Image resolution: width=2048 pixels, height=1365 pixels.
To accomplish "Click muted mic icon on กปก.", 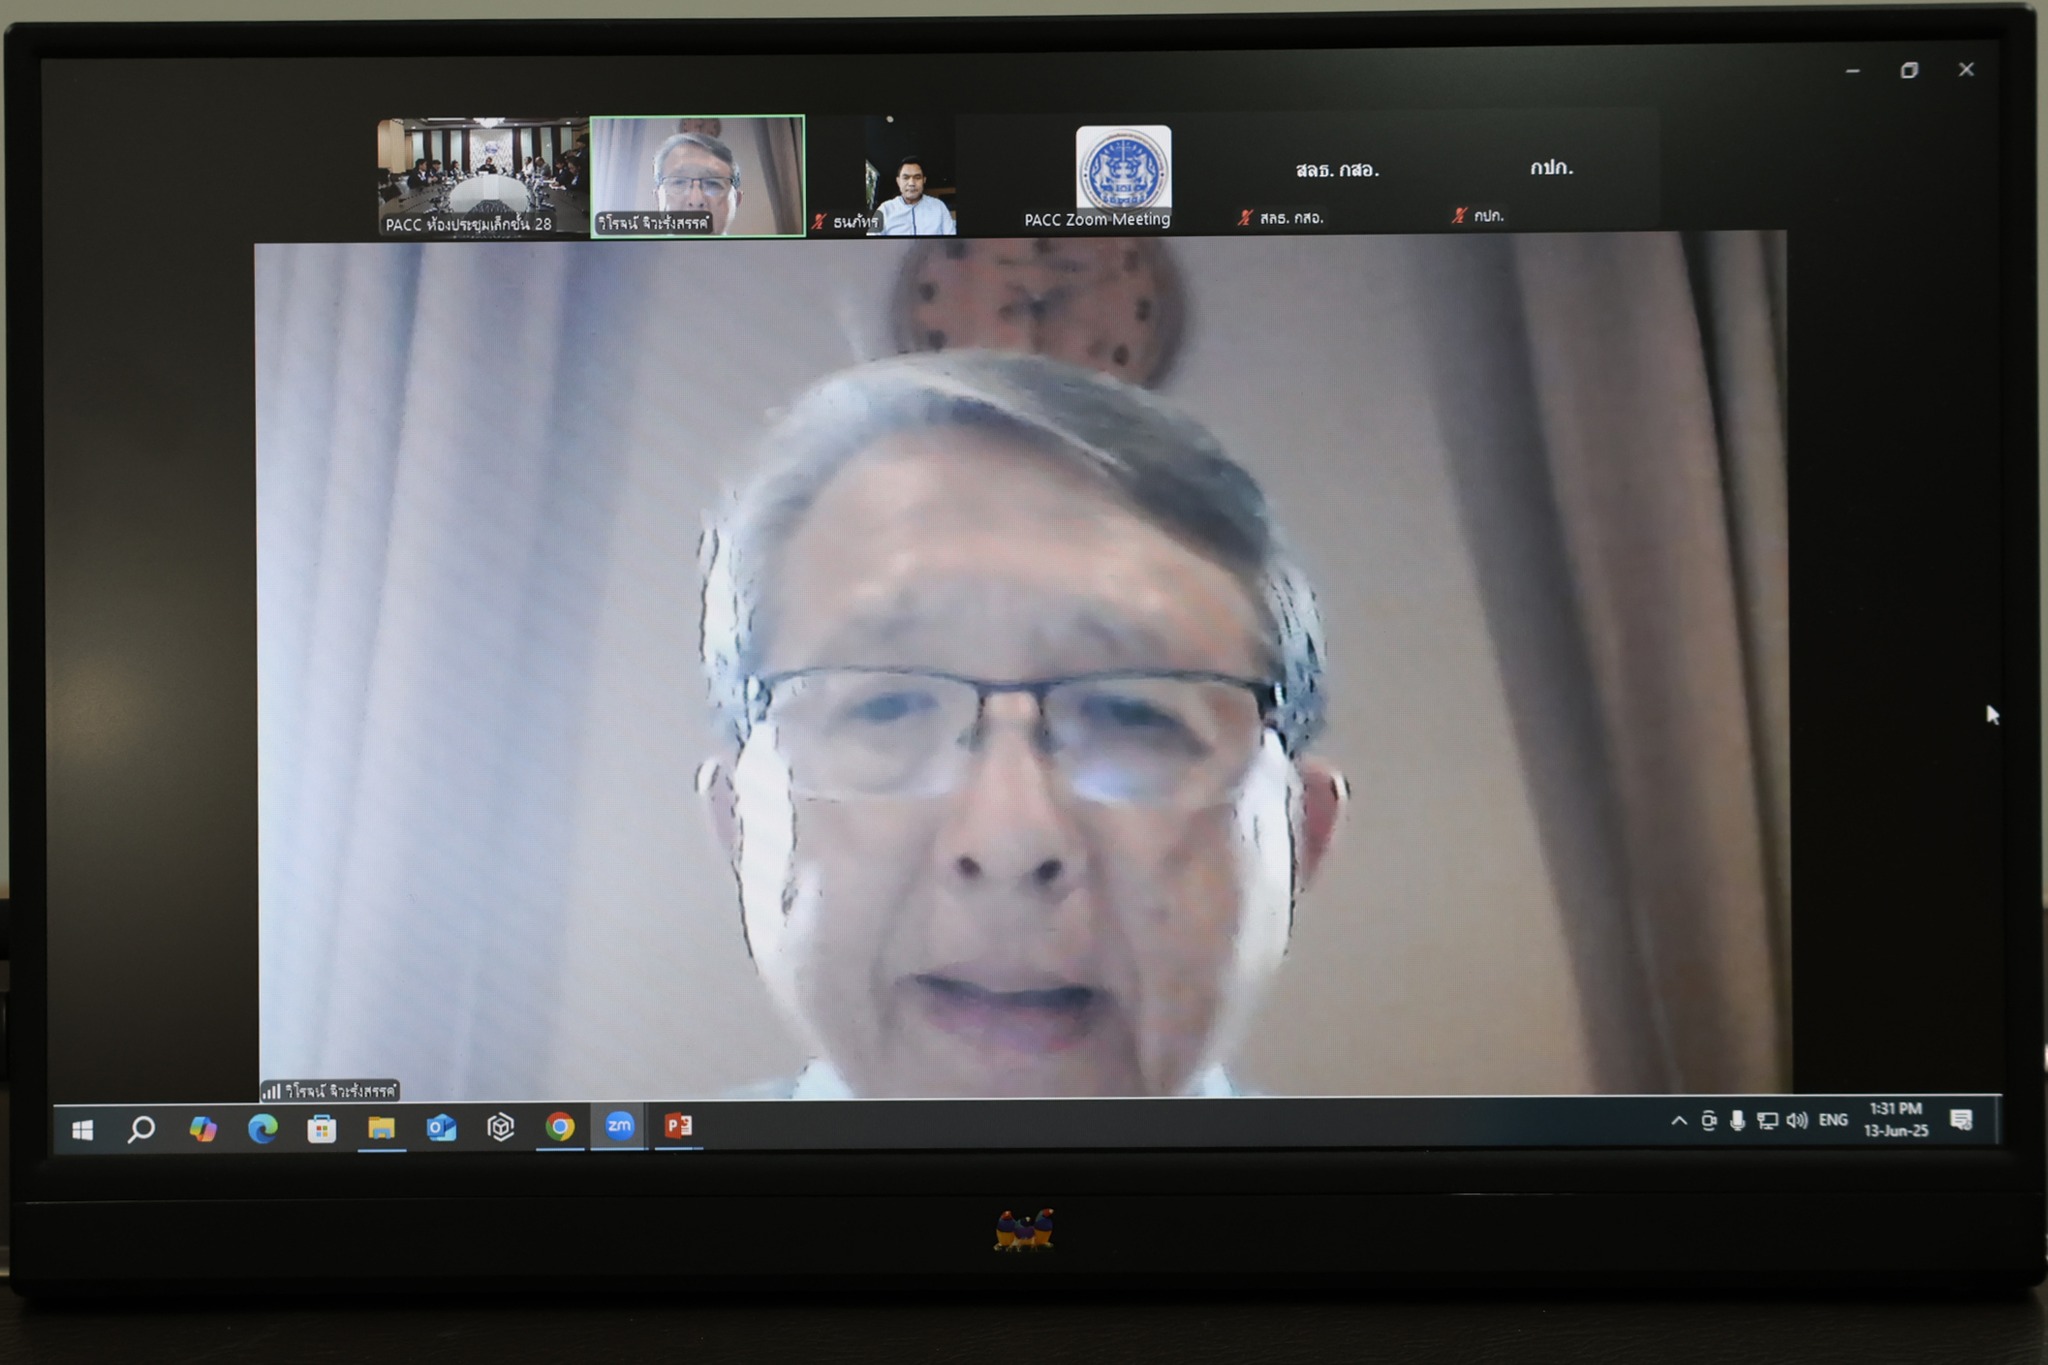I will point(1459,215).
